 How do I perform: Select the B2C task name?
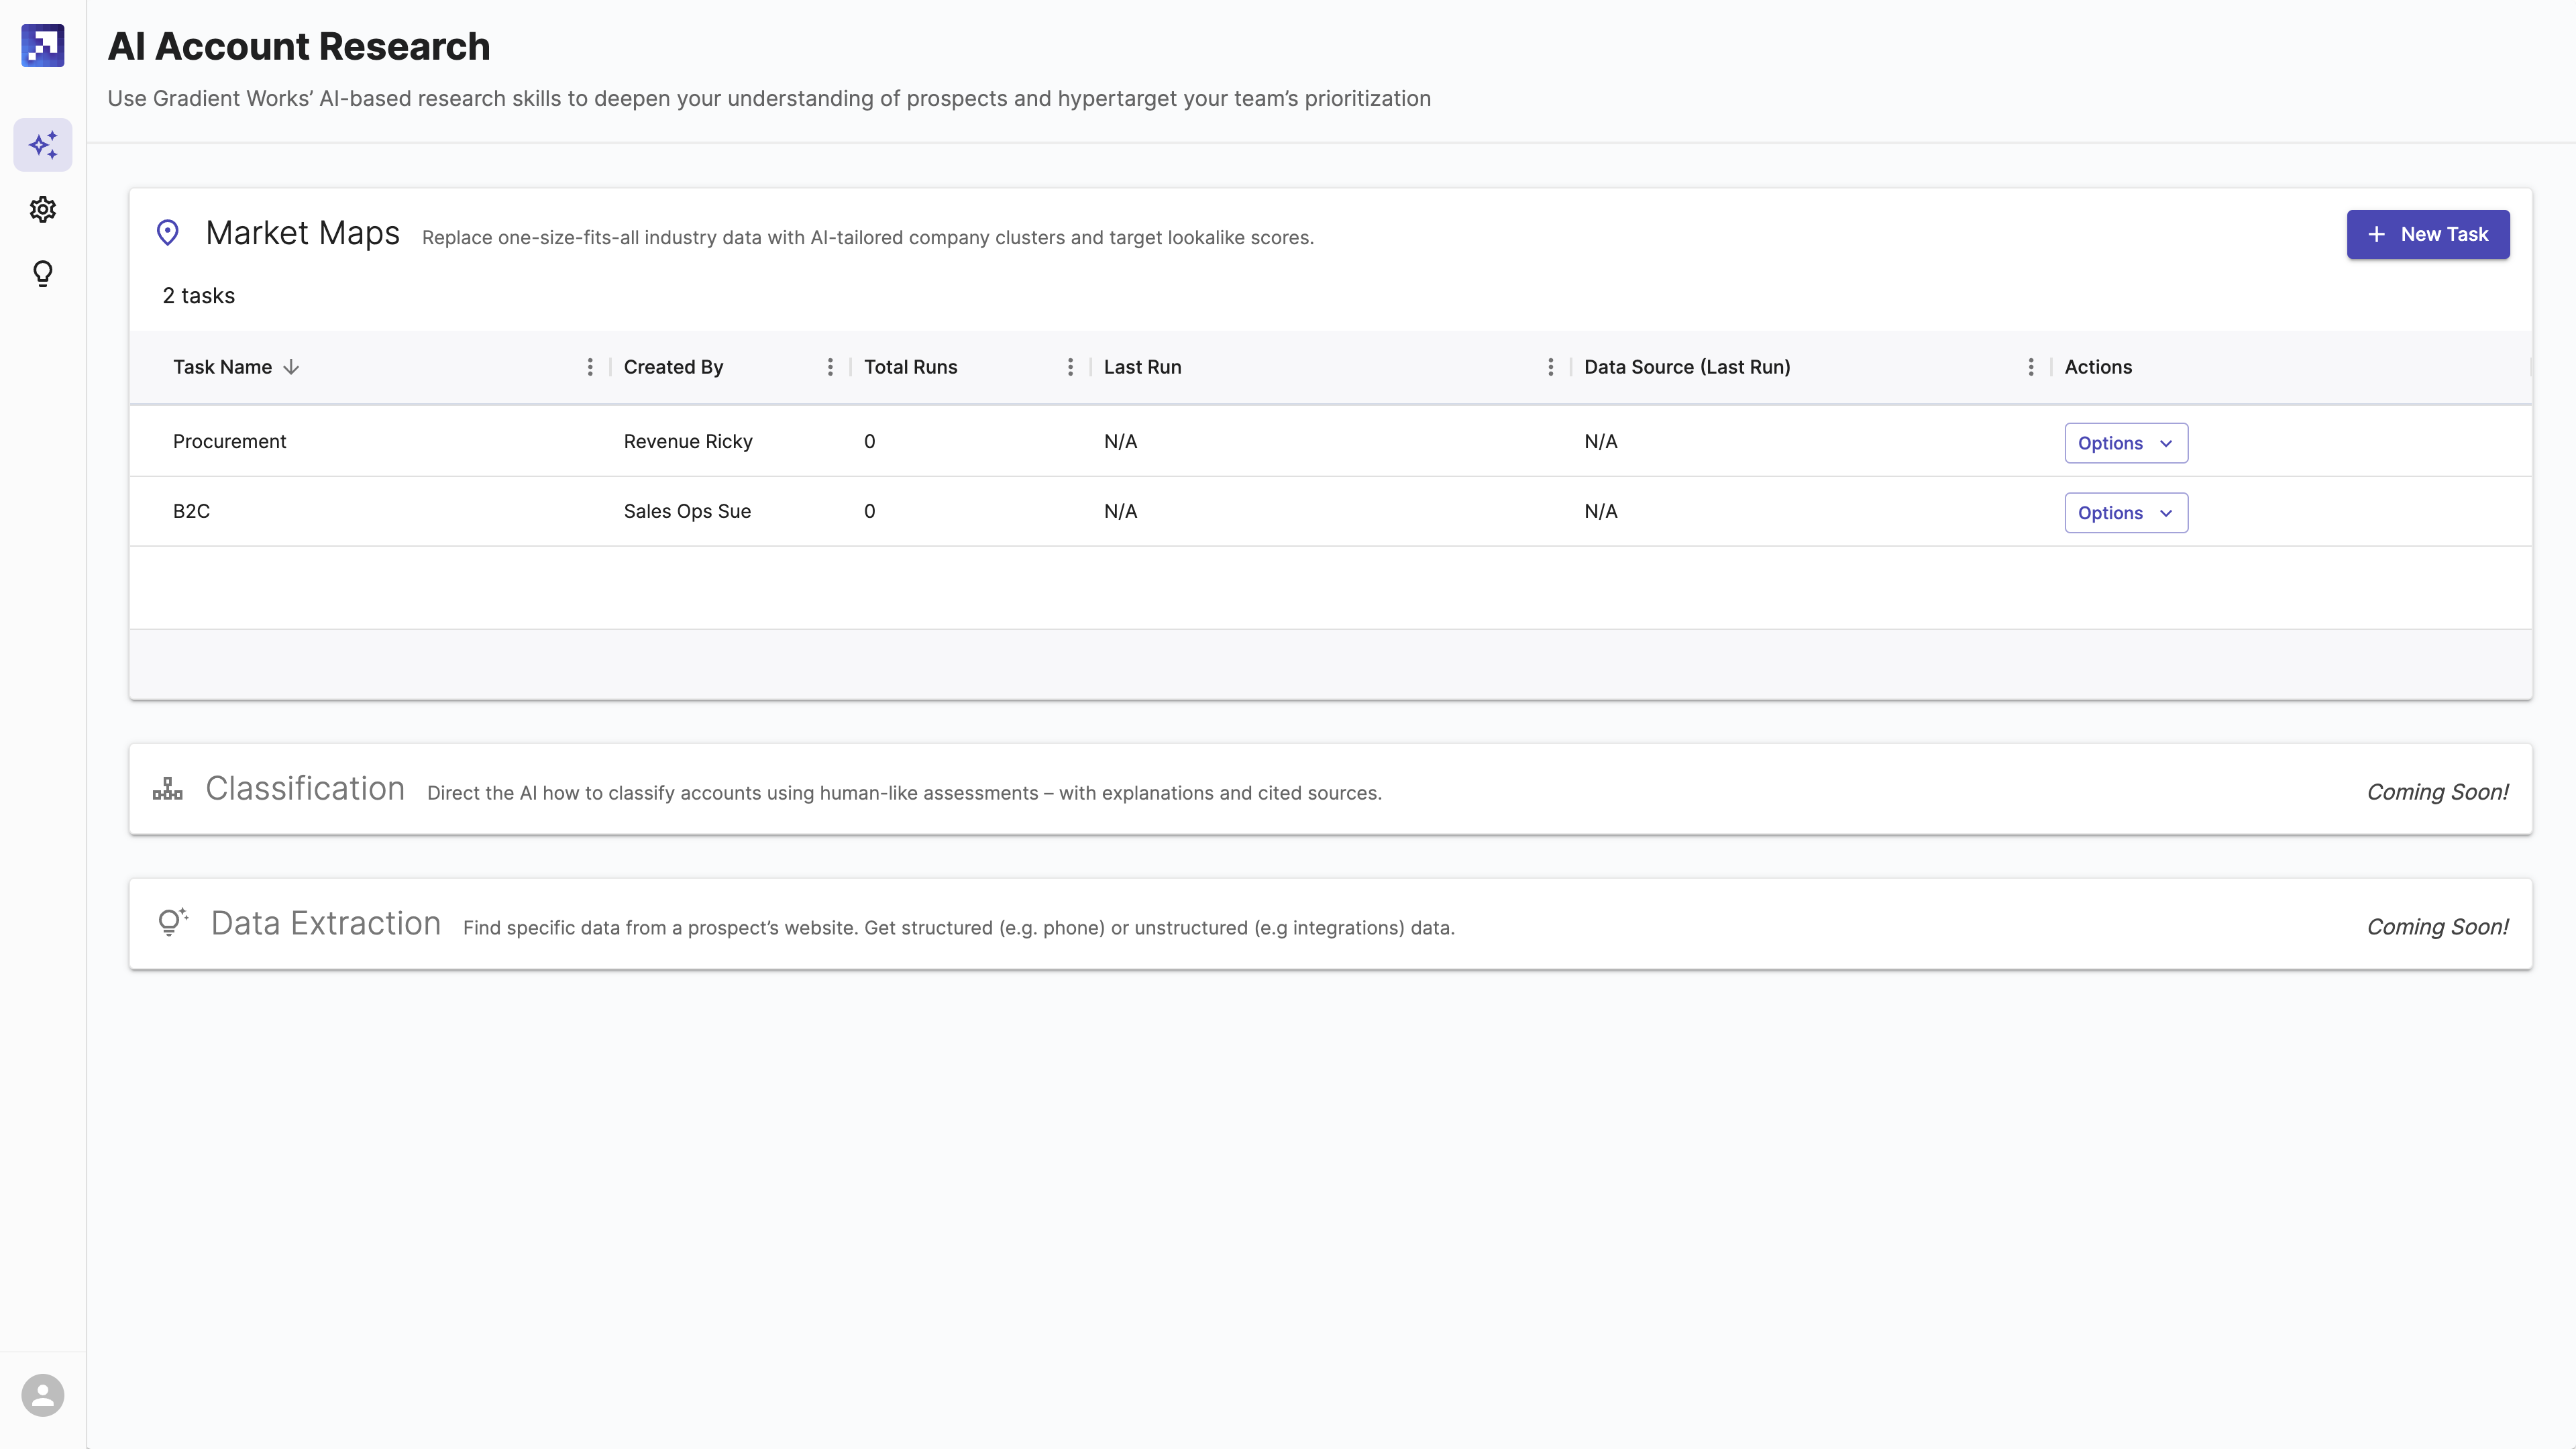pyautogui.click(x=191, y=511)
